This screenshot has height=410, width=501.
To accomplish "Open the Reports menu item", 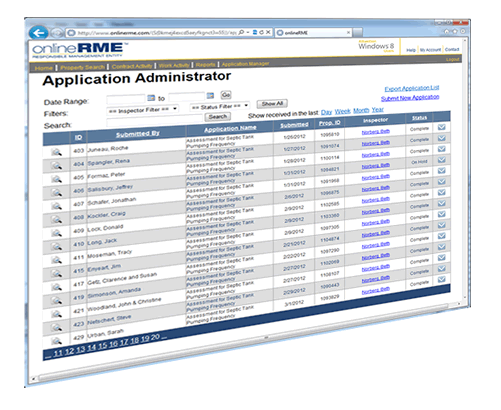I will pyautogui.click(x=205, y=64).
